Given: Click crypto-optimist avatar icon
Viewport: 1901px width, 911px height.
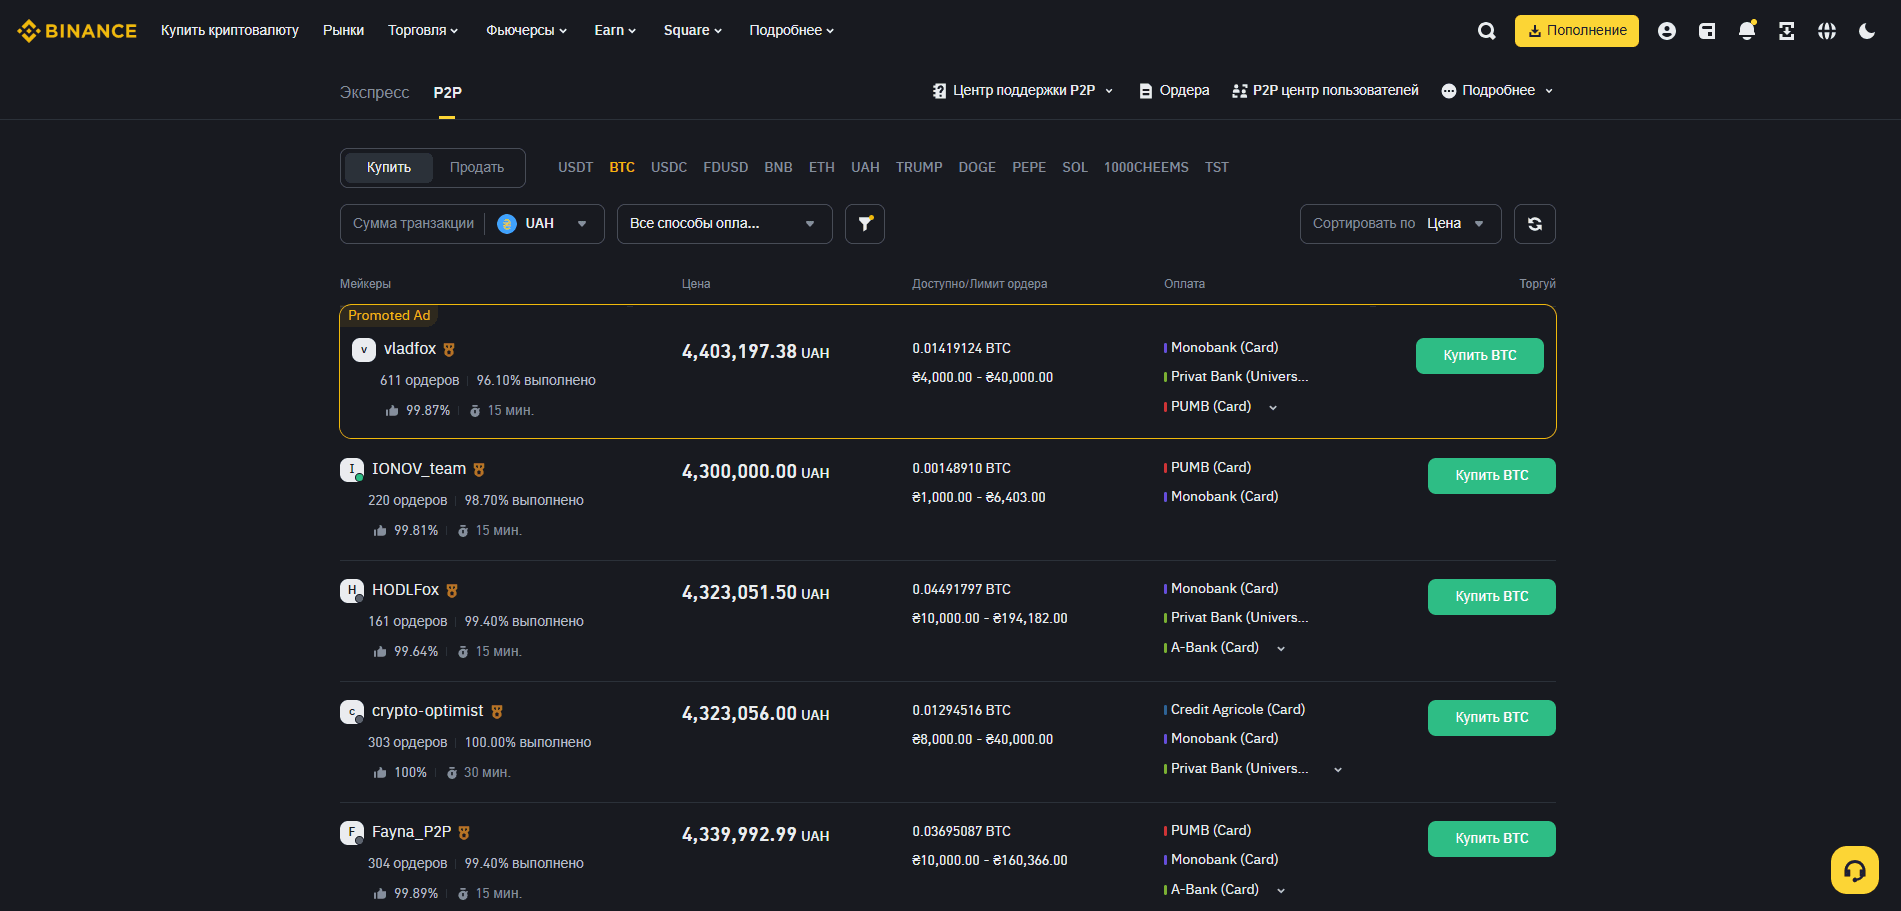Looking at the screenshot, I should [352, 712].
